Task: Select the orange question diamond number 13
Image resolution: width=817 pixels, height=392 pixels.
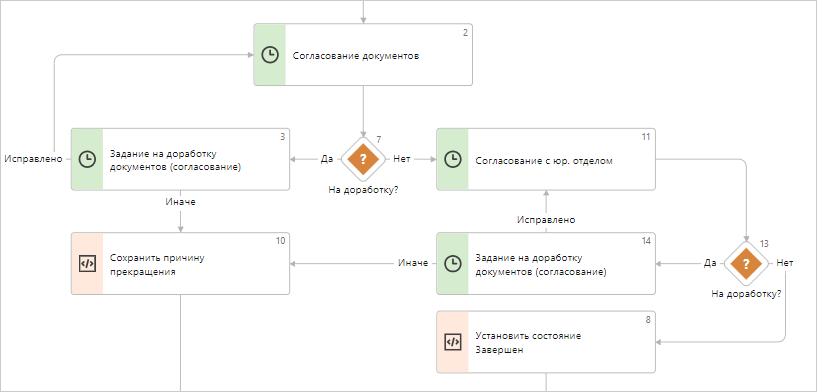Action: [x=747, y=263]
